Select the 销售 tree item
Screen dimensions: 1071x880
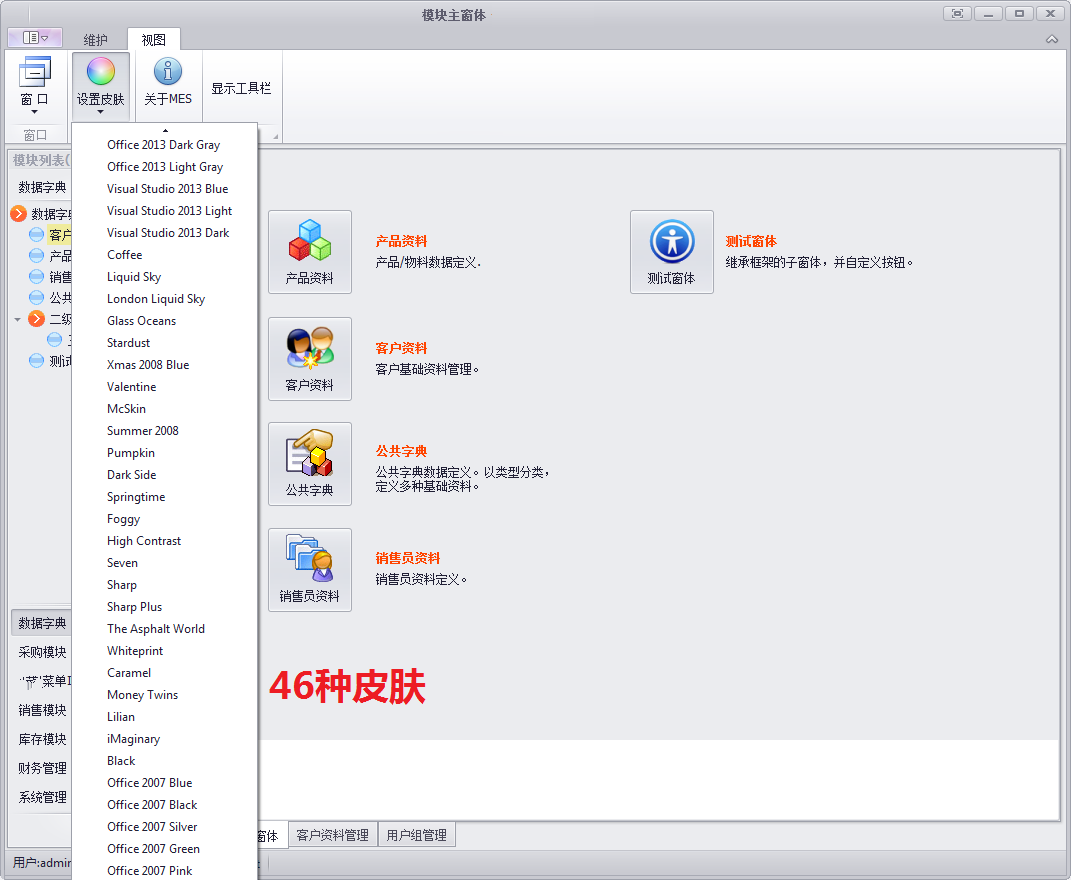[x=60, y=277]
